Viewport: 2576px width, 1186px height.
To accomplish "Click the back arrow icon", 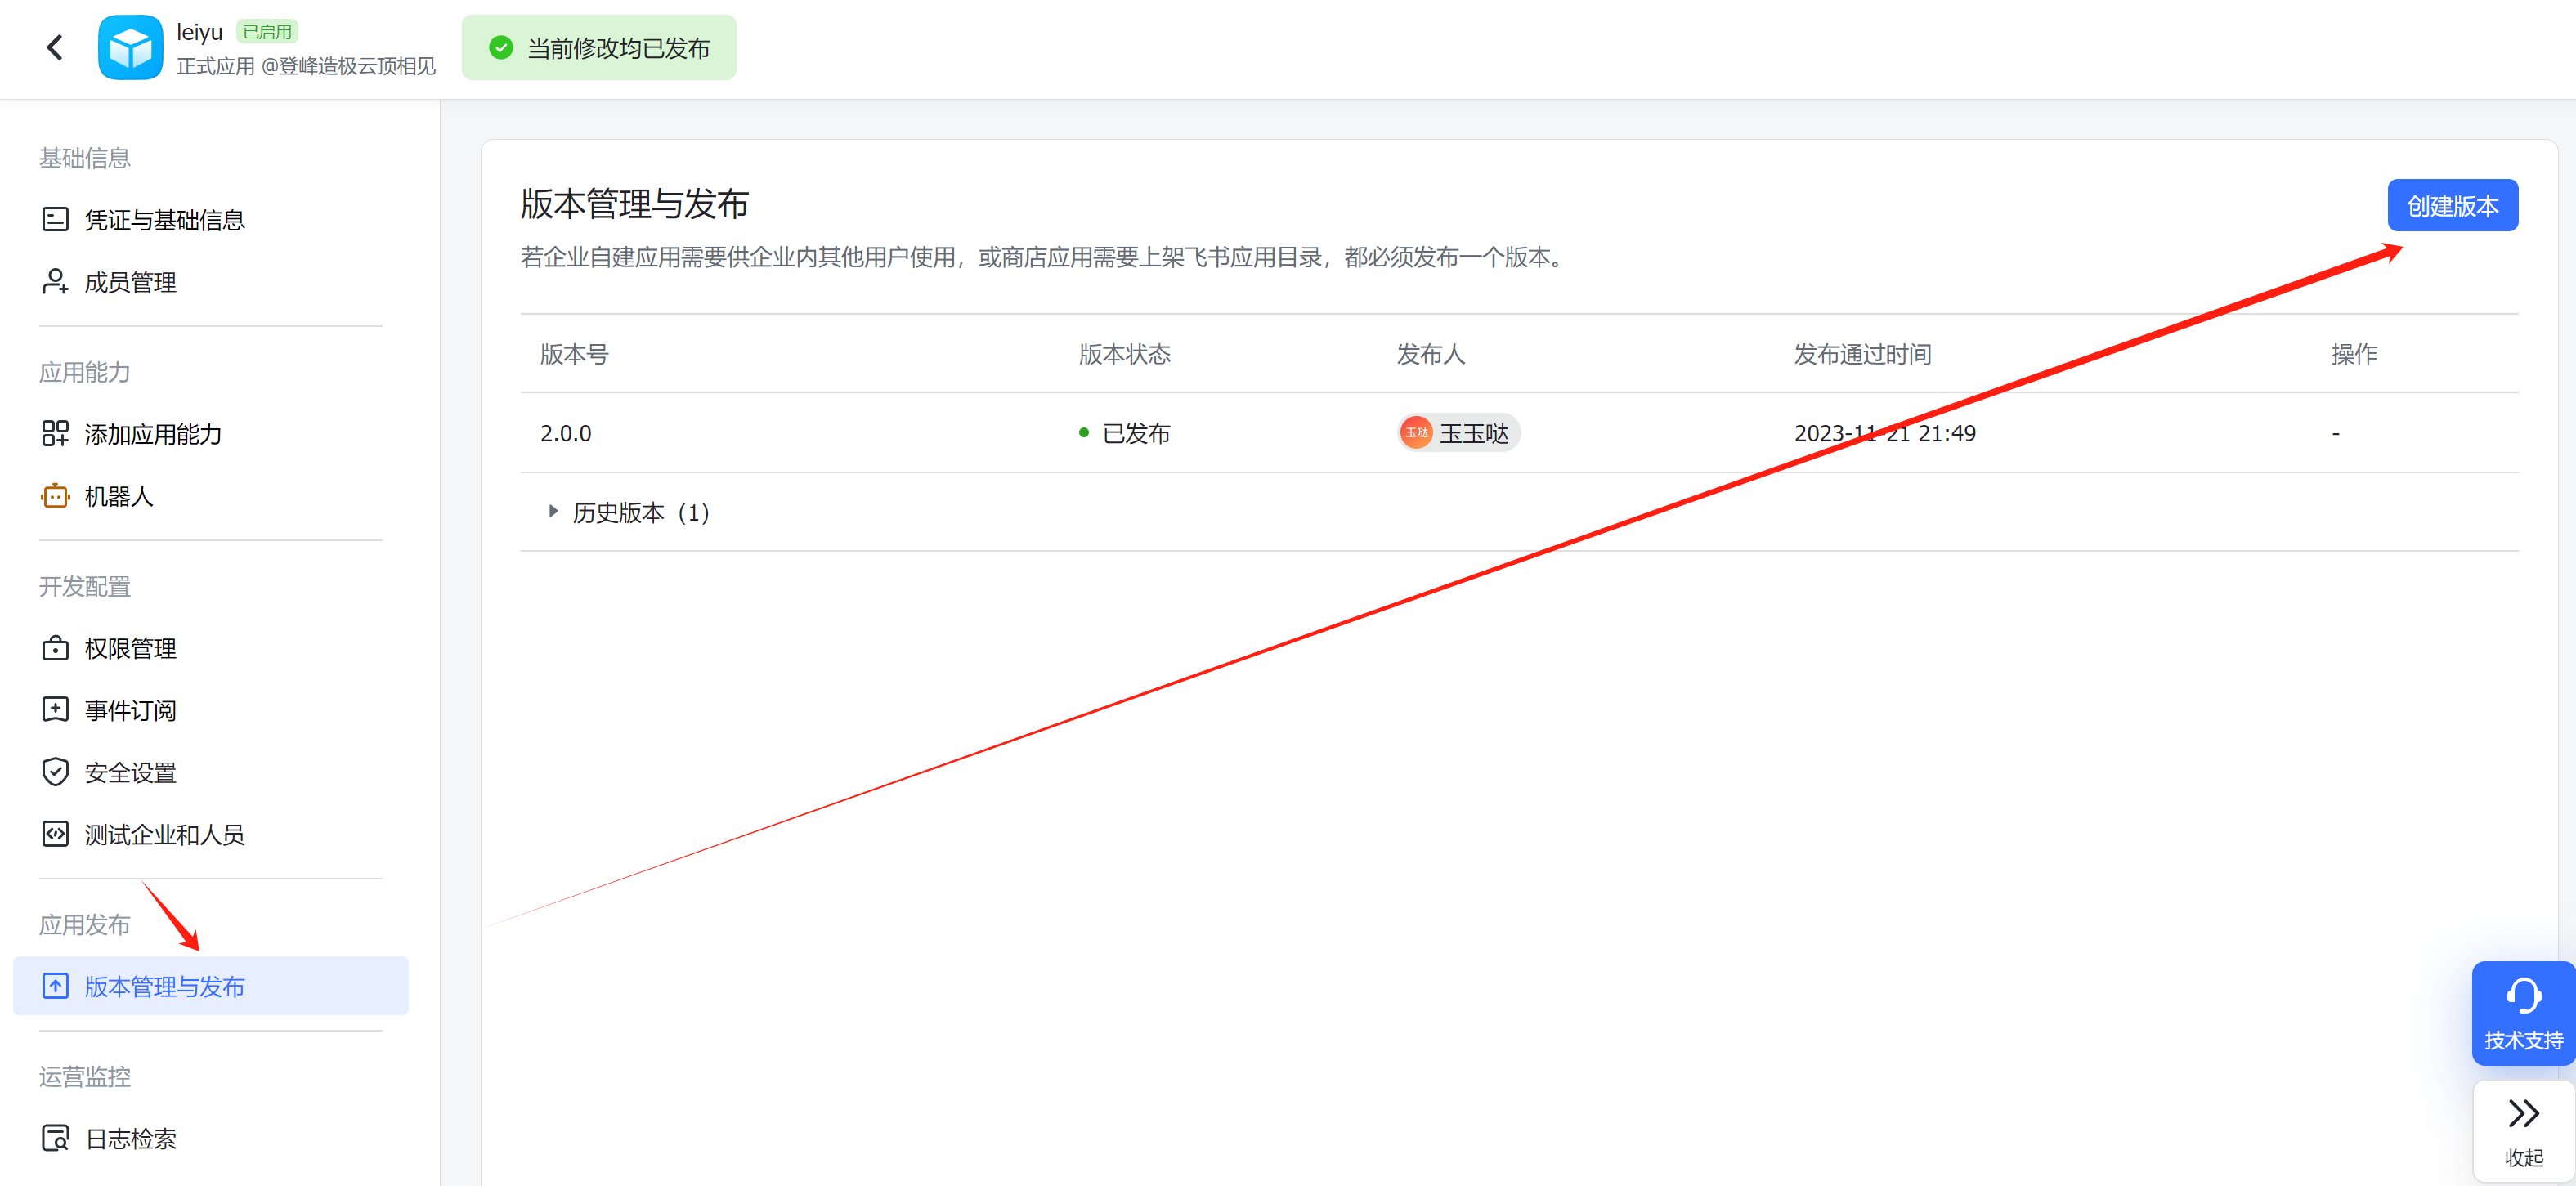I will (x=55, y=47).
